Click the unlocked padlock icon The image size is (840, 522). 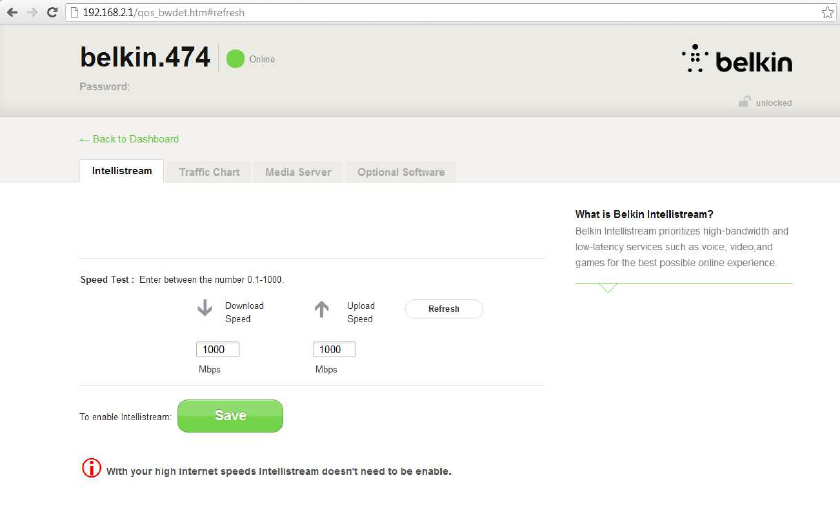(744, 102)
